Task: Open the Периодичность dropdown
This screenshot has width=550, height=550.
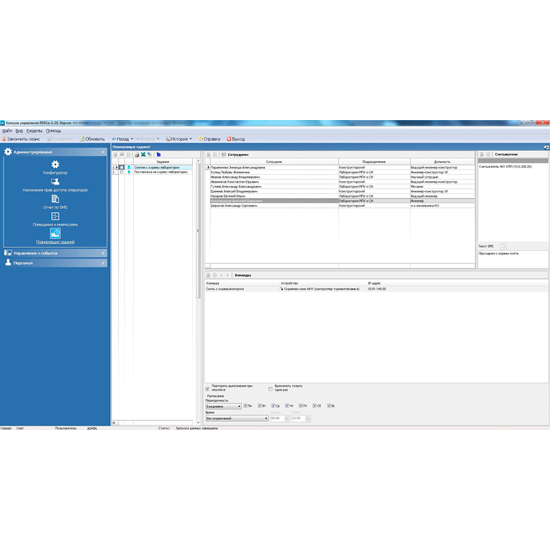Action: [223, 406]
